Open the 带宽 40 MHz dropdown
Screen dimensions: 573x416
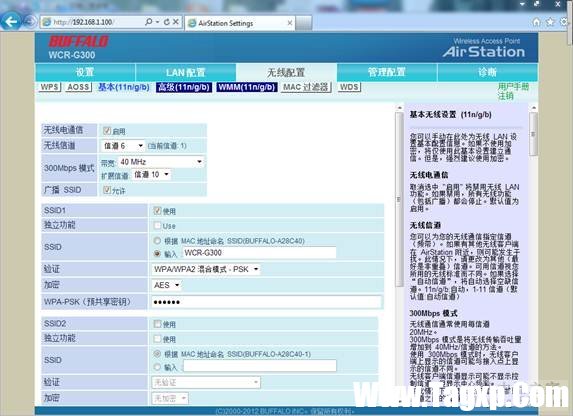click(x=160, y=162)
